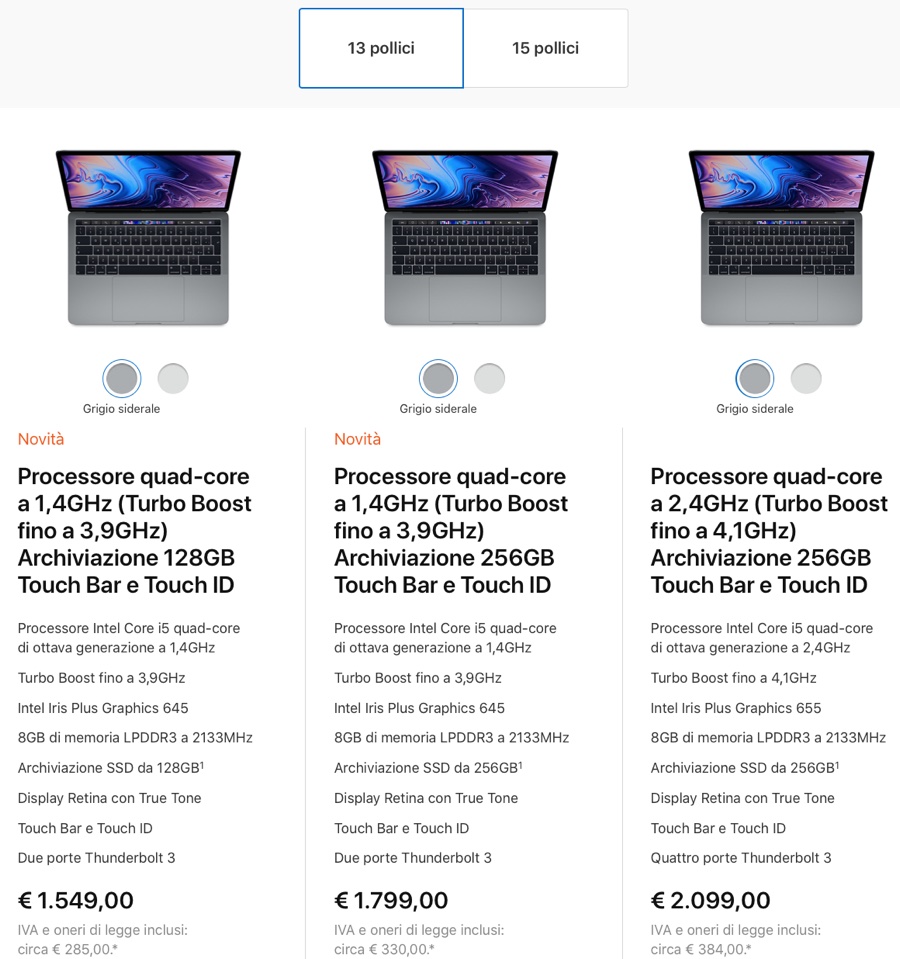The height and width of the screenshot is (959, 900).
Task: Open the 1,4GHz 256GB model heading
Action: tap(451, 531)
